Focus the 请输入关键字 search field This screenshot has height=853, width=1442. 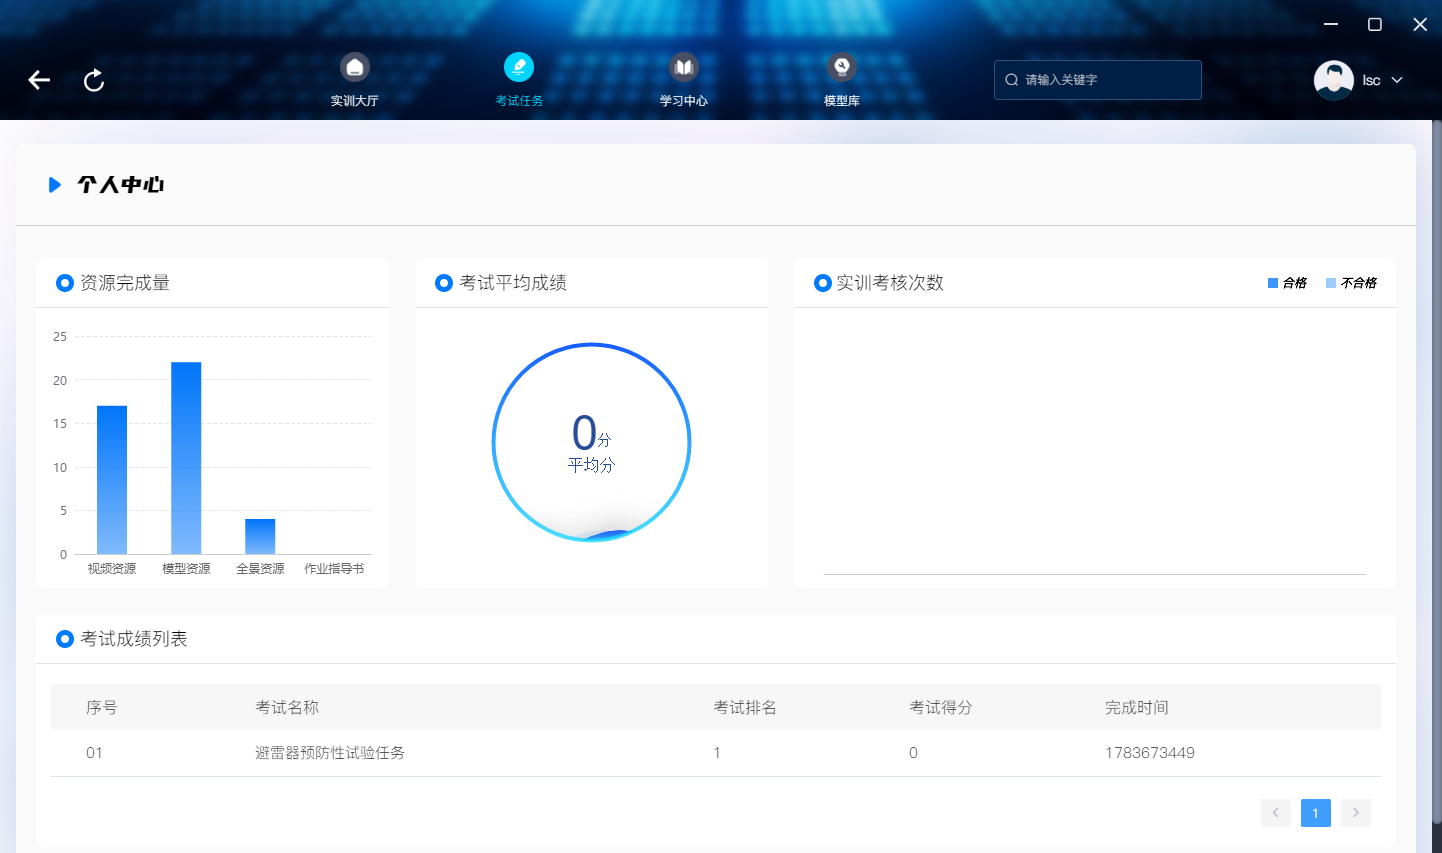(x=1098, y=80)
